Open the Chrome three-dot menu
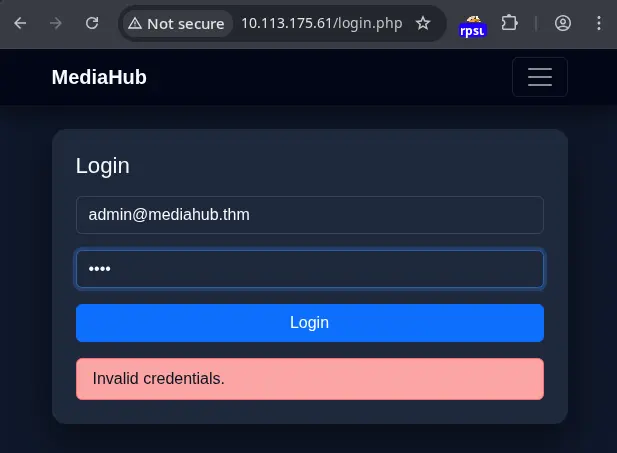The height and width of the screenshot is (453, 617). [599, 23]
